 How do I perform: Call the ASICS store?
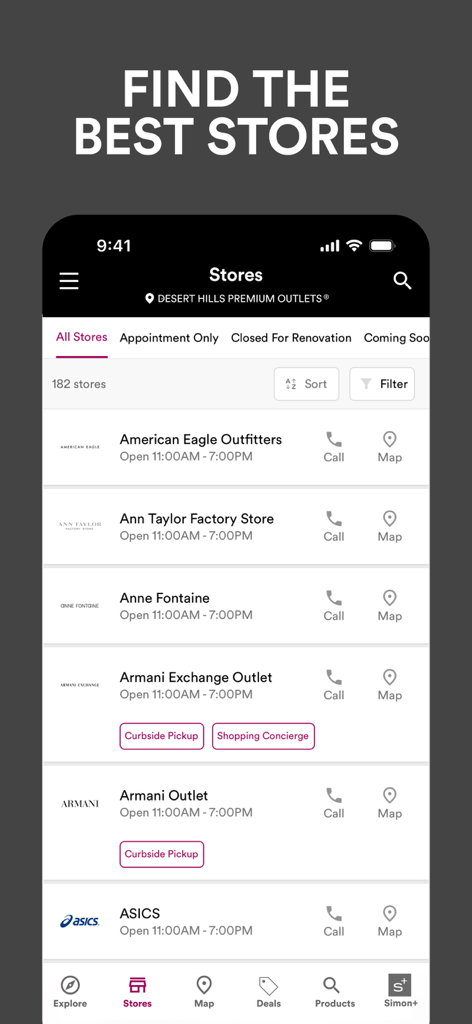coord(334,921)
